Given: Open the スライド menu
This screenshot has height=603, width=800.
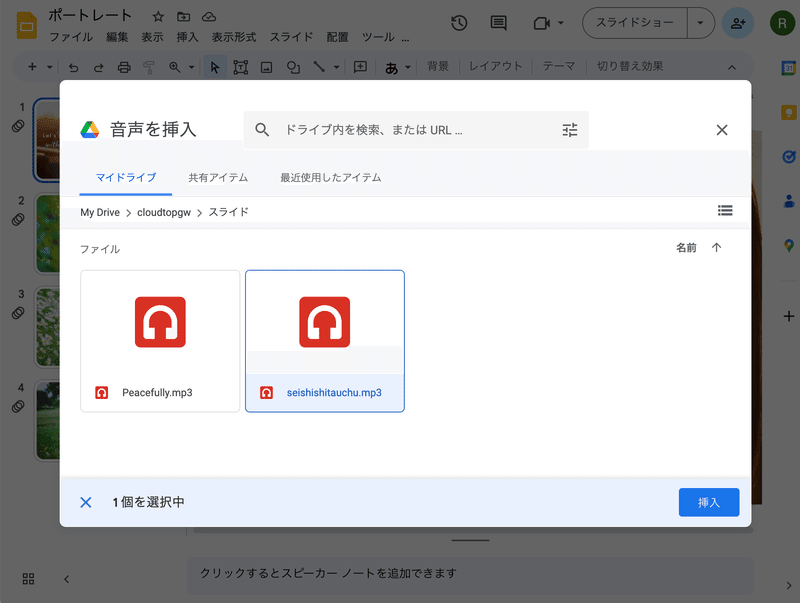Looking at the screenshot, I should click(291, 37).
